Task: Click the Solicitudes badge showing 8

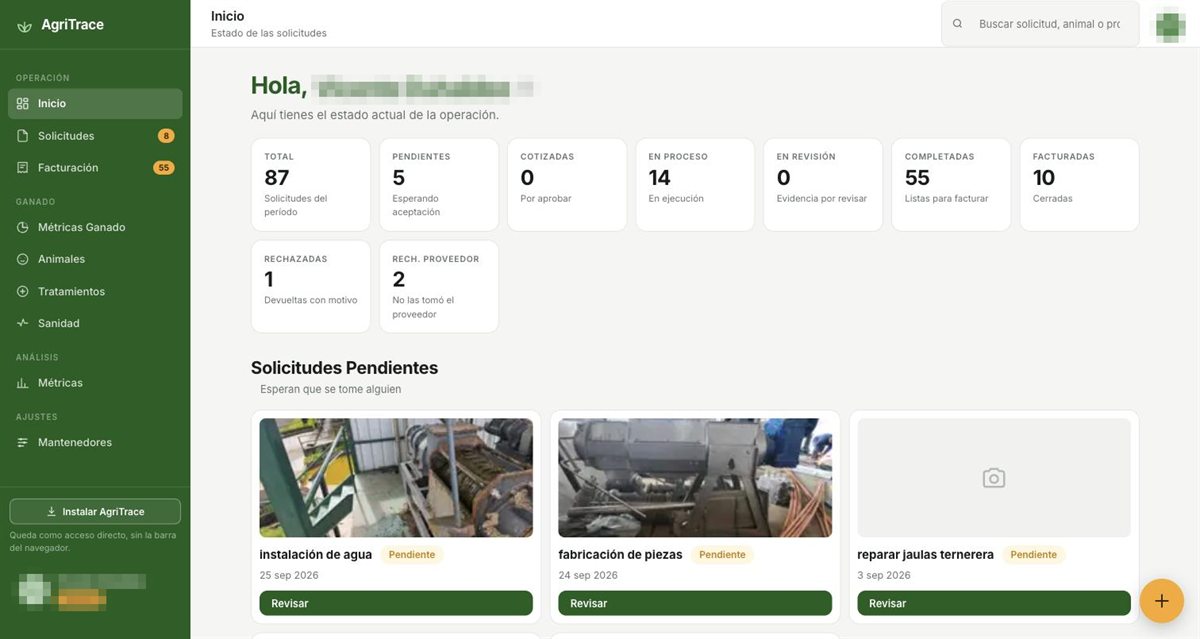Action: click(x=166, y=136)
